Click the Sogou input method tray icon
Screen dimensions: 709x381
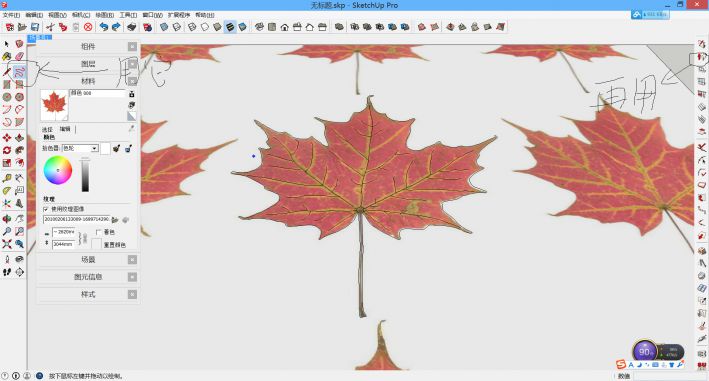(x=621, y=364)
